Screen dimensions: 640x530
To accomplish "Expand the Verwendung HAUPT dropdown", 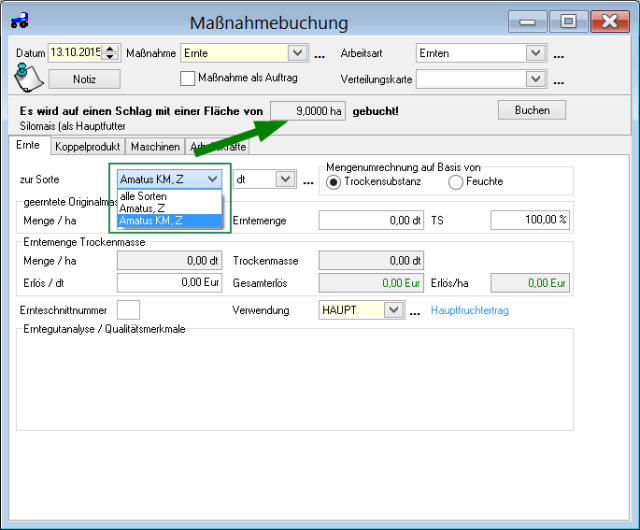I will [392, 310].
